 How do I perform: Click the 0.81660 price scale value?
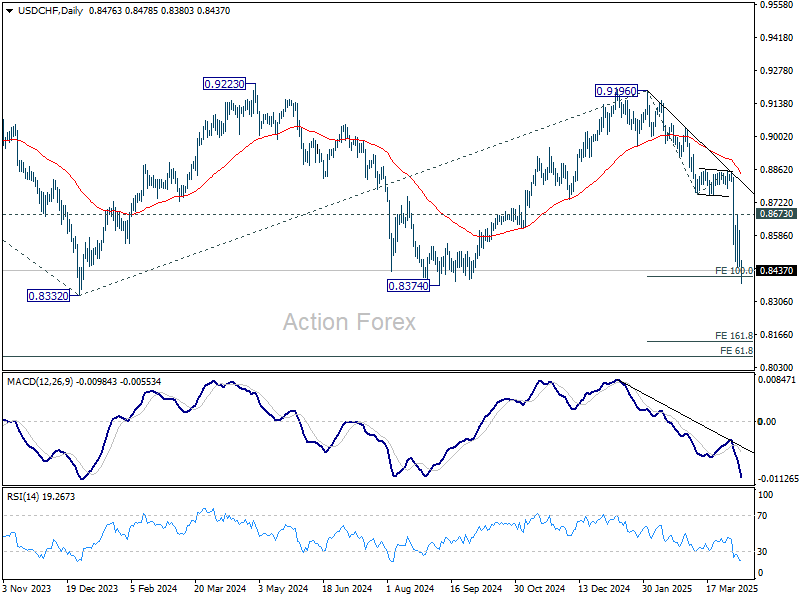[777, 335]
